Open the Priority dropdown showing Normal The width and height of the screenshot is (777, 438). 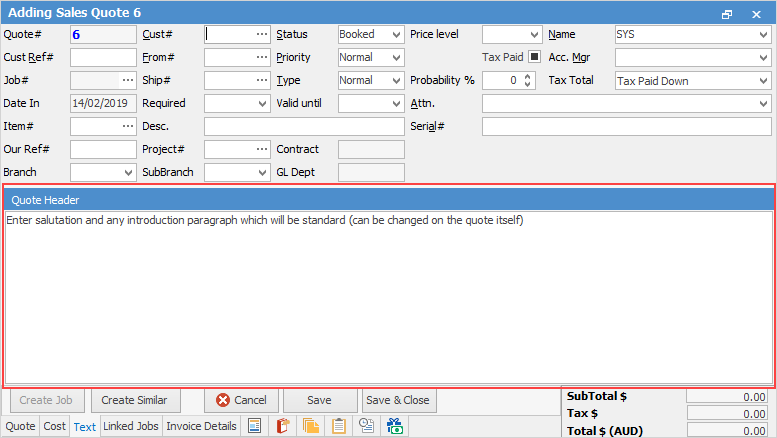pos(397,57)
